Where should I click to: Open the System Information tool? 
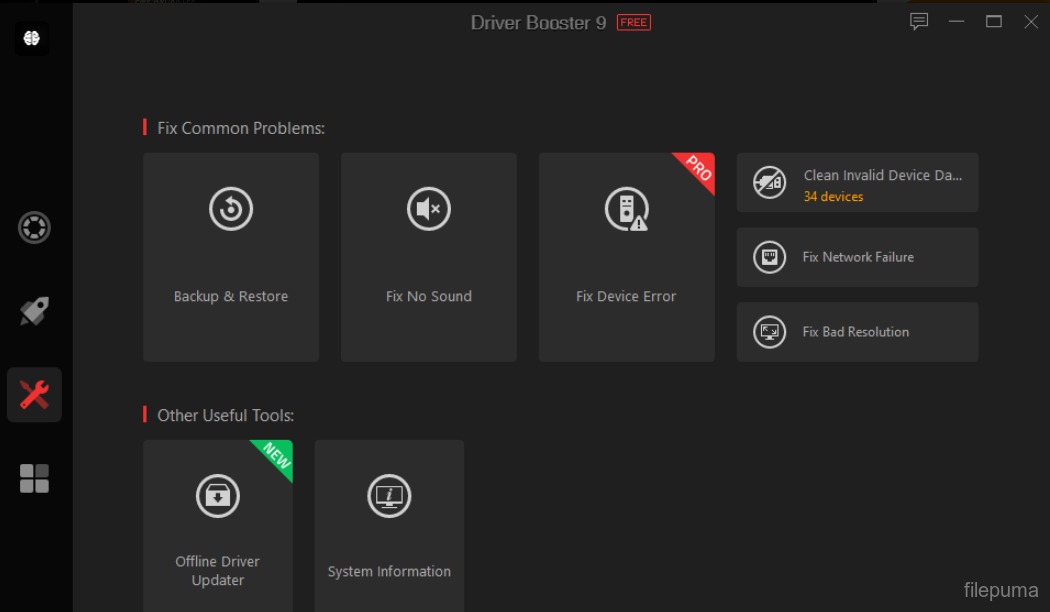pyautogui.click(x=389, y=525)
